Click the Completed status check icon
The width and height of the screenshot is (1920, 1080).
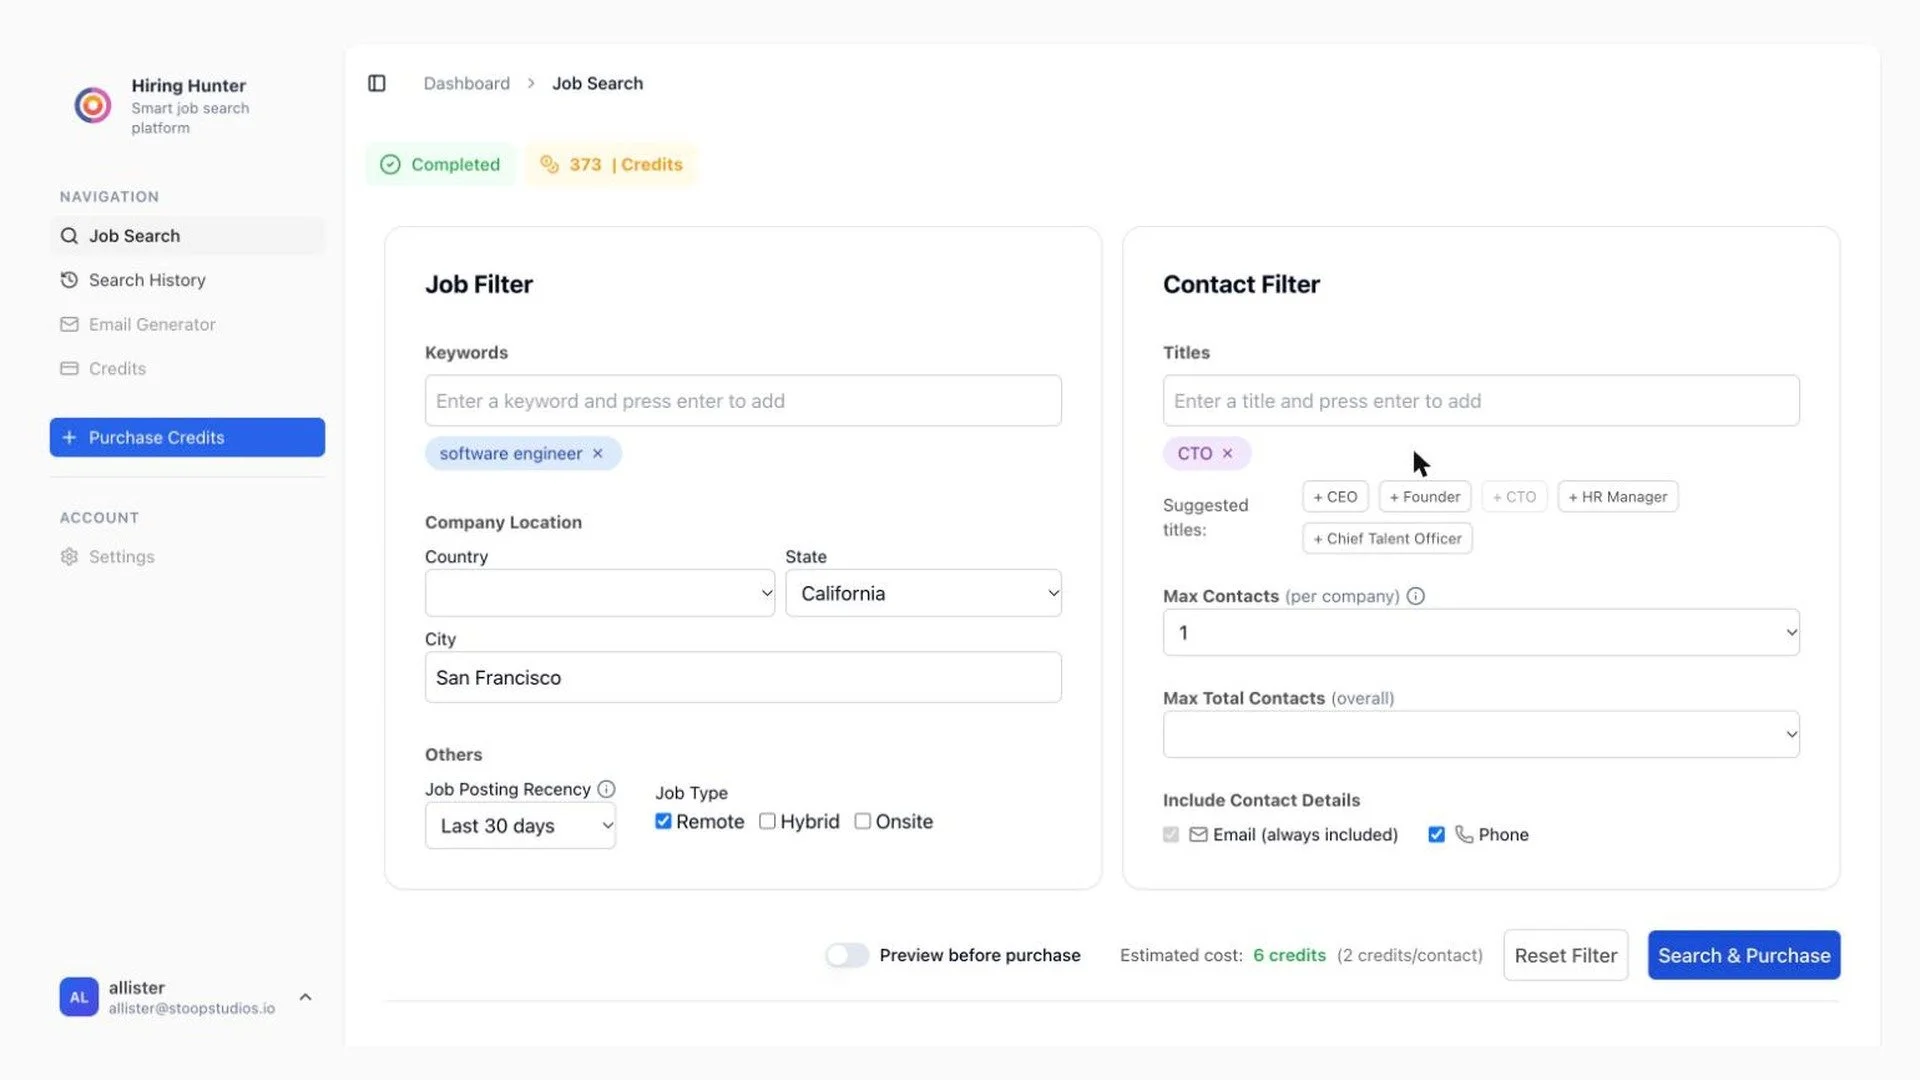pos(390,165)
